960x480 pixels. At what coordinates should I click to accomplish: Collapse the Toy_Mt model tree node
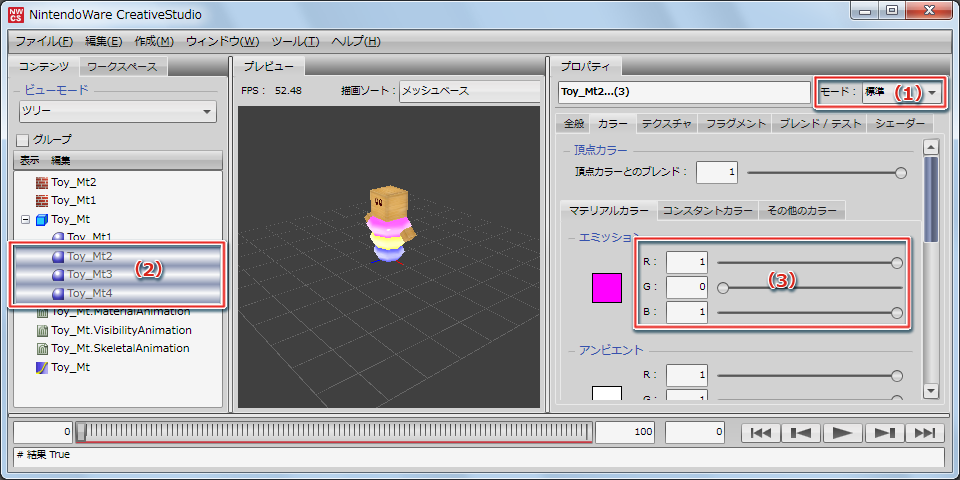[24, 219]
